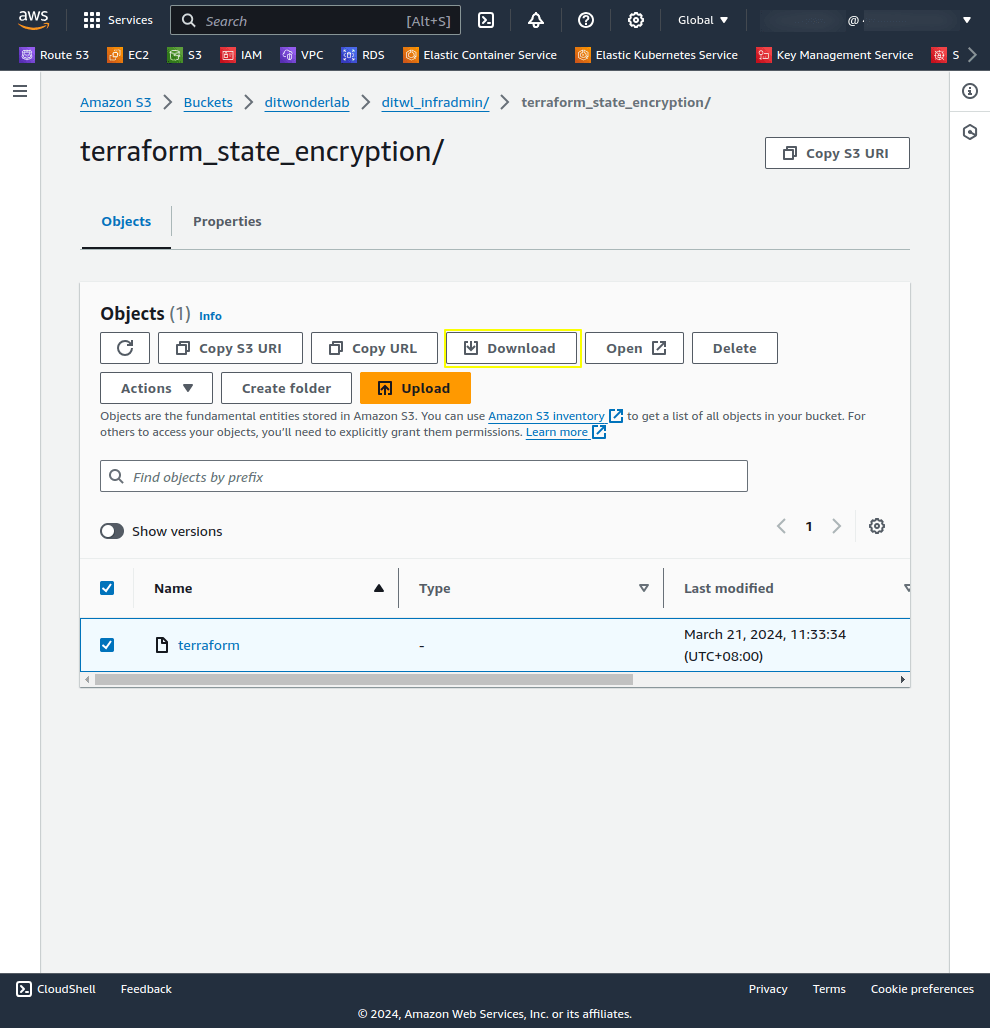Open the RDS service from favorites bar
Image resolution: width=990 pixels, height=1028 pixels.
point(362,55)
